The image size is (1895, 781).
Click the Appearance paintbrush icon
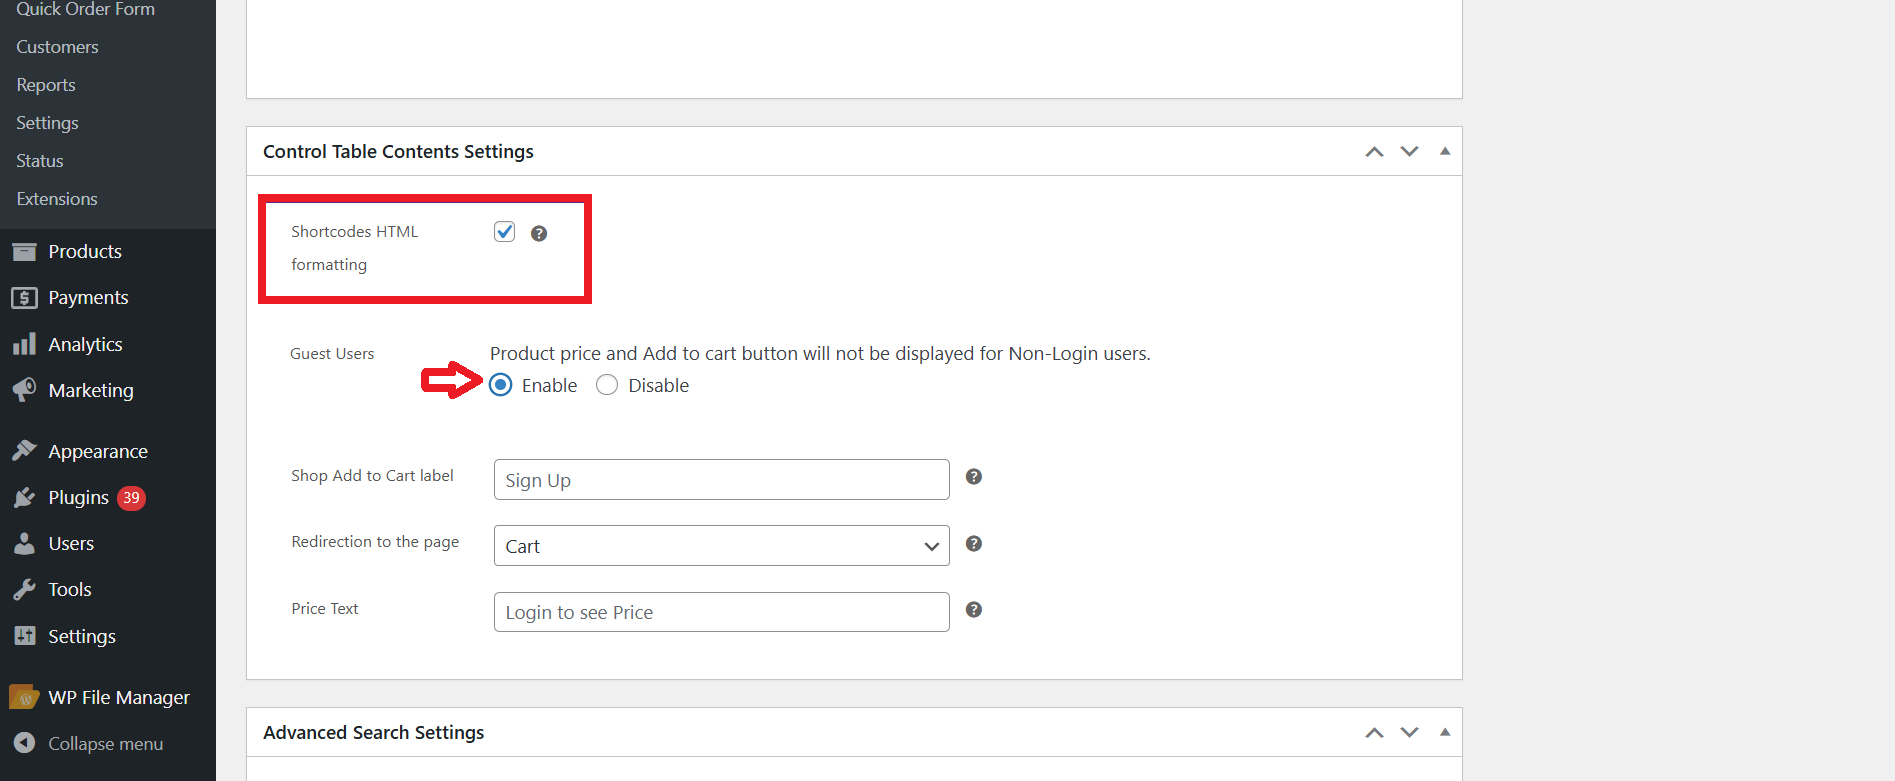pyautogui.click(x=24, y=451)
